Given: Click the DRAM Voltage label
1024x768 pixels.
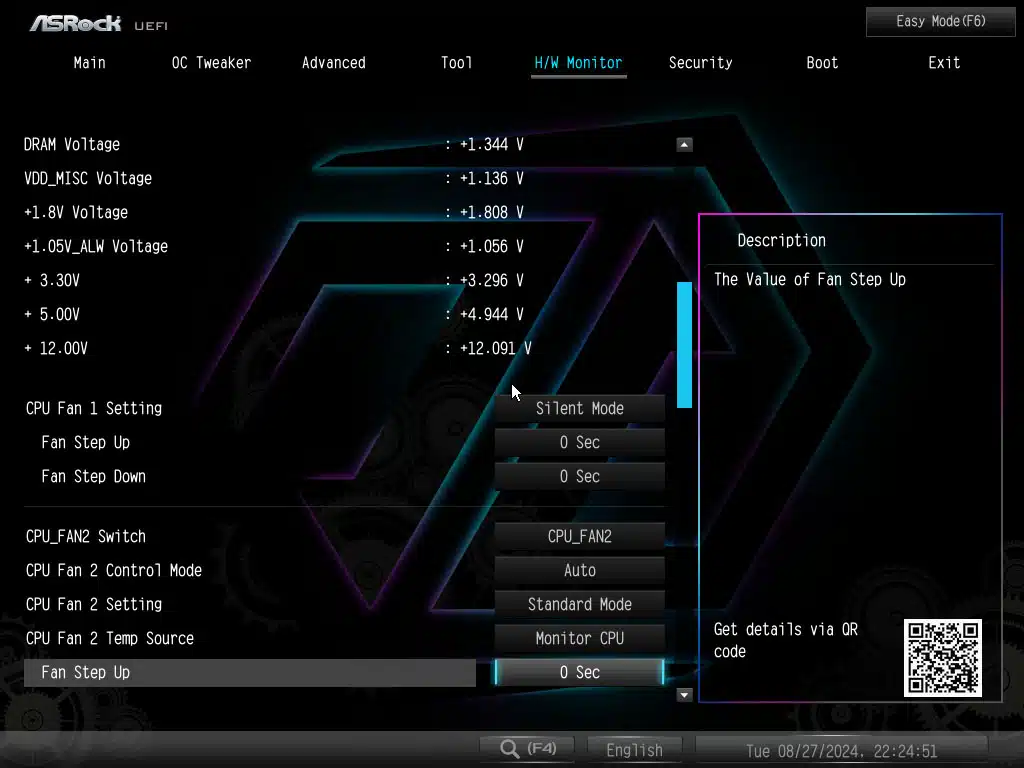Looking at the screenshot, I should 72,144.
